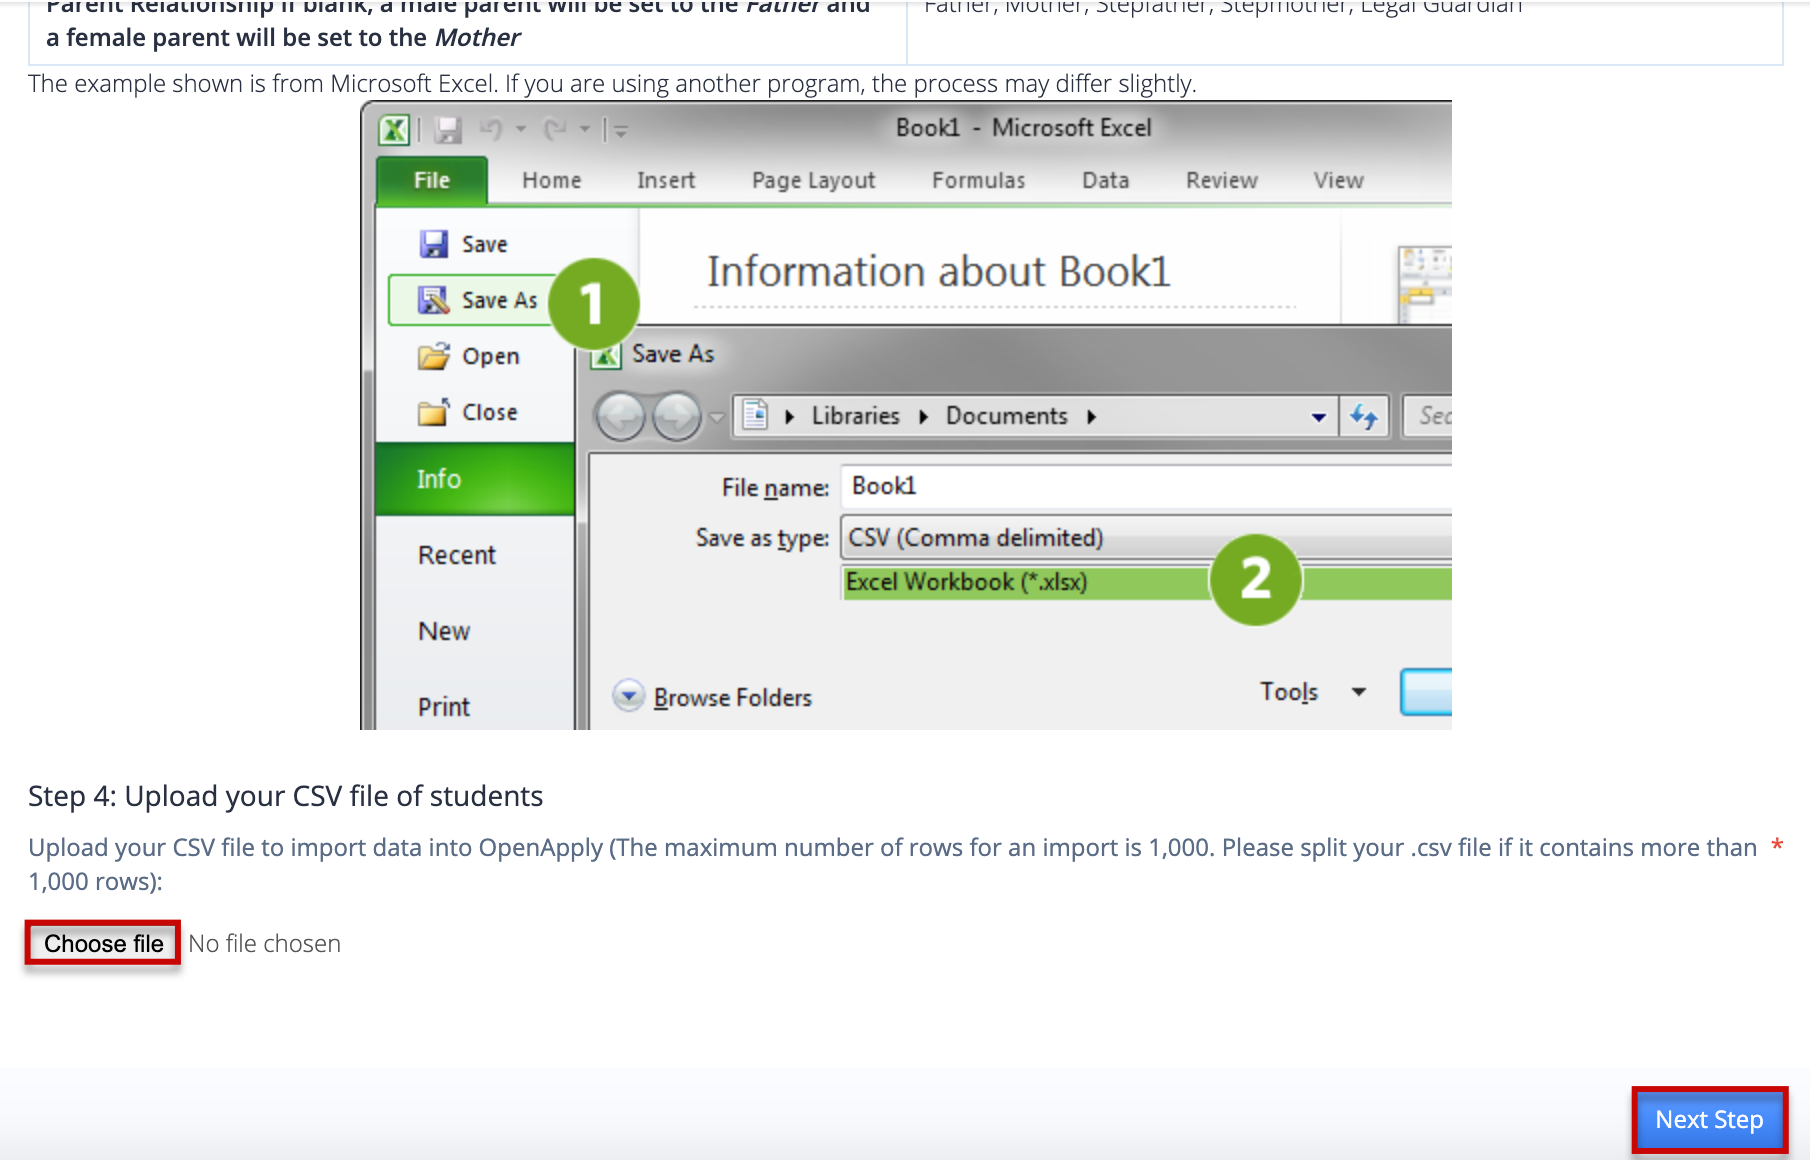Click the 'Information about Book1' heading

pyautogui.click(x=938, y=272)
